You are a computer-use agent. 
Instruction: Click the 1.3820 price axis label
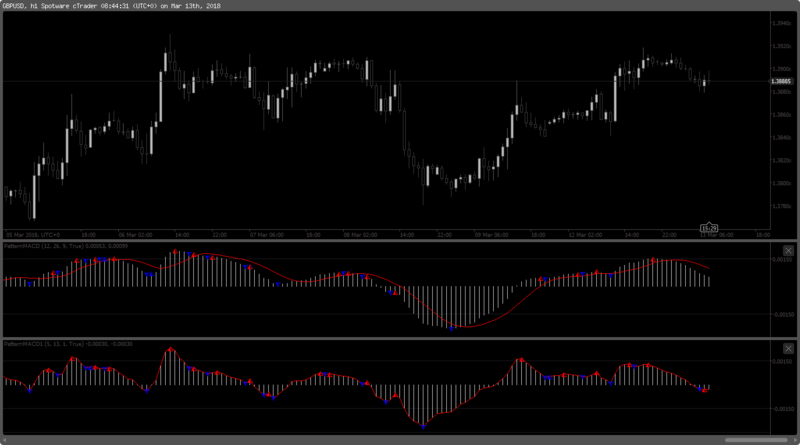click(782, 161)
